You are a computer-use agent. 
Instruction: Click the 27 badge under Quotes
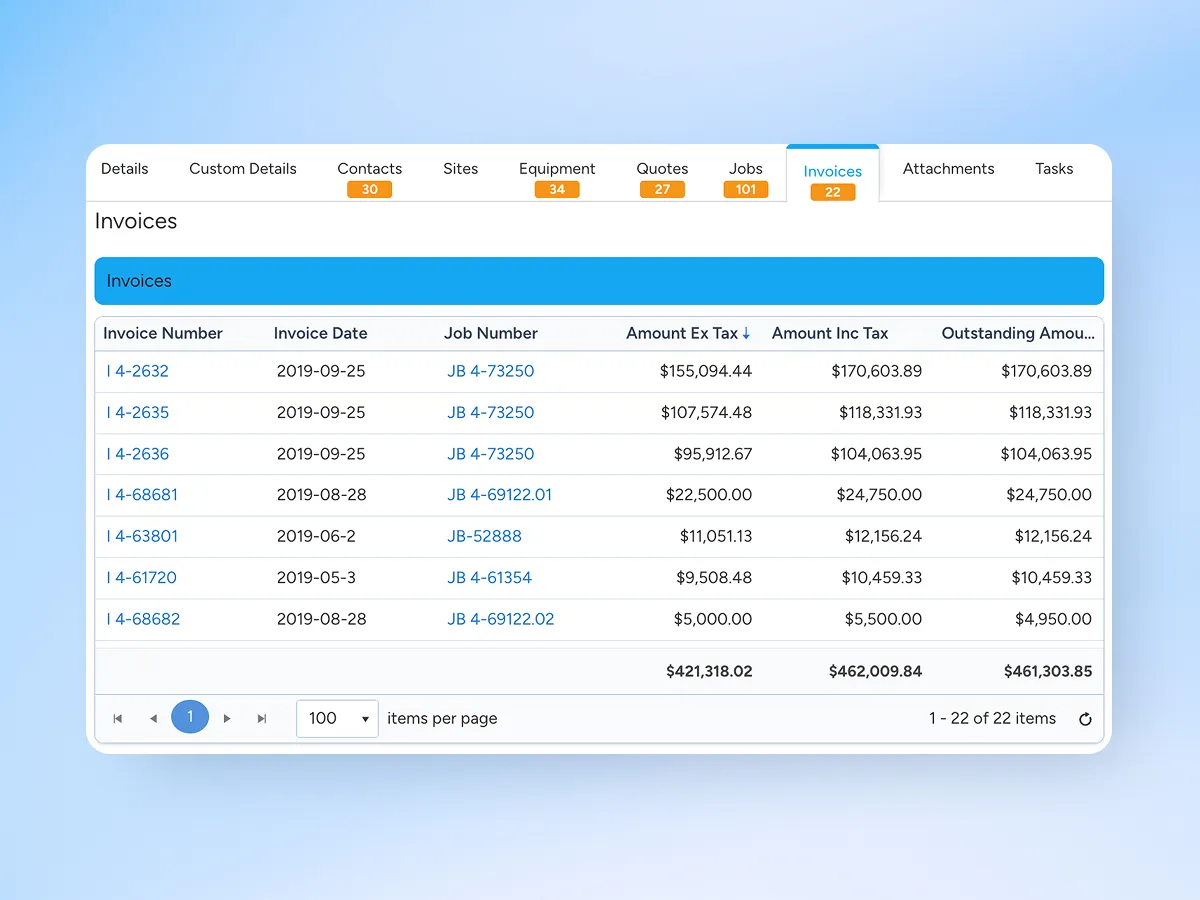[x=662, y=190]
